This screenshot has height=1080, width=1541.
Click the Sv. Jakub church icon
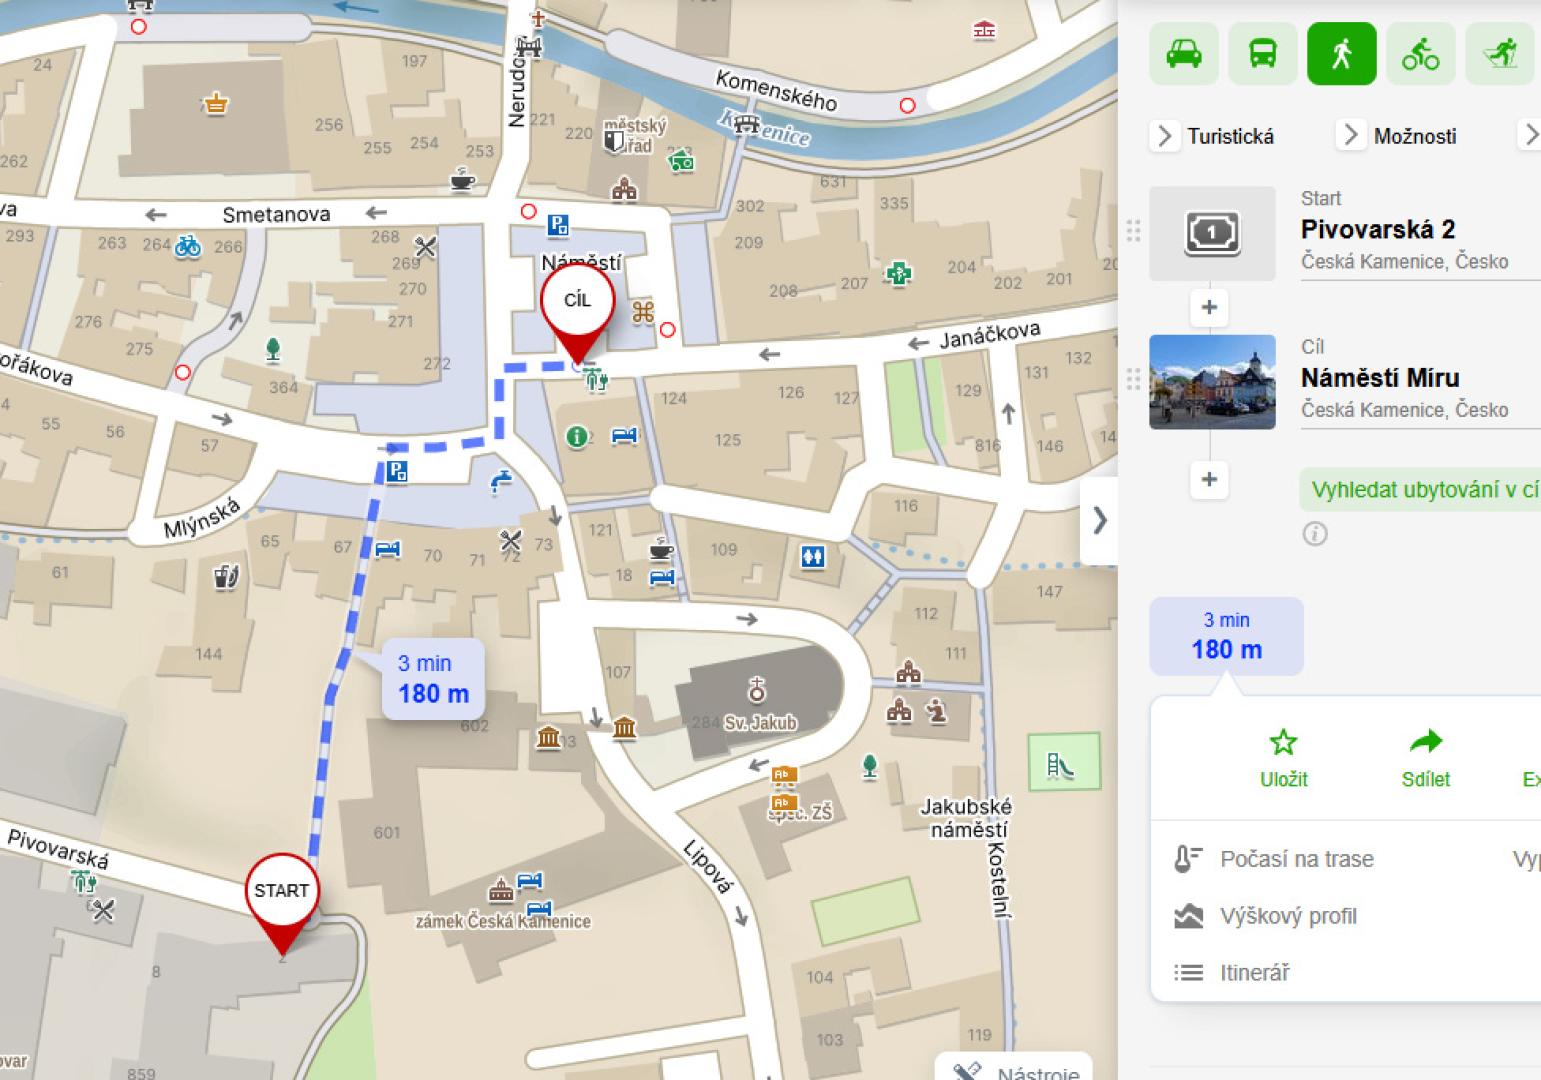coord(757,690)
